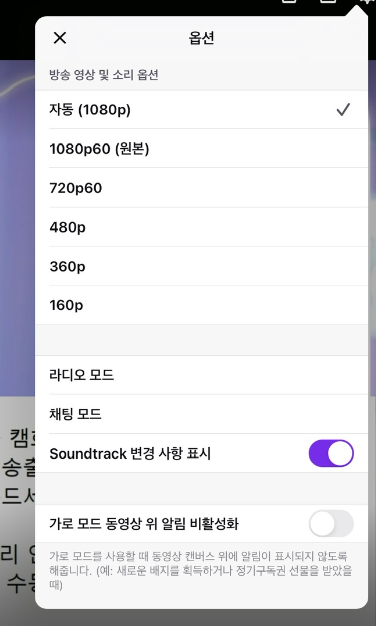
Task: Click the checkmark next to 자동 (1080p)
Action: click(x=343, y=110)
